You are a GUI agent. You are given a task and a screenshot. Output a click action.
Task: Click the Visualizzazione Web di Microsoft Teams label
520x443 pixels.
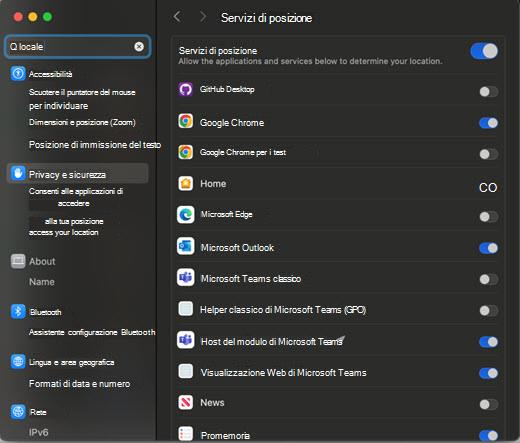(283, 372)
